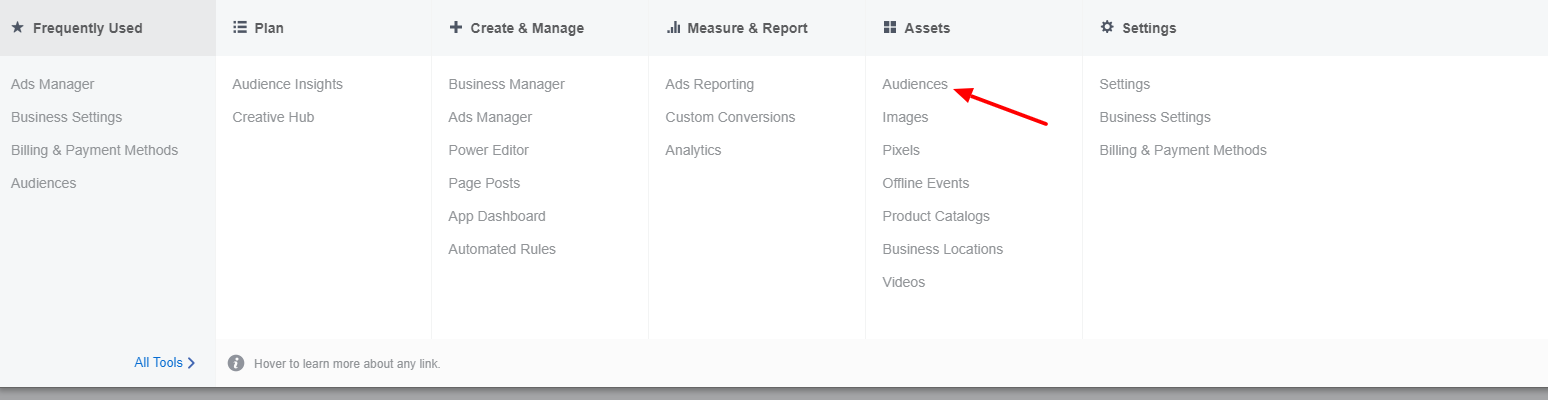The width and height of the screenshot is (1548, 400).
Task: Open Business Settings in the Settings column
Action: (1155, 118)
